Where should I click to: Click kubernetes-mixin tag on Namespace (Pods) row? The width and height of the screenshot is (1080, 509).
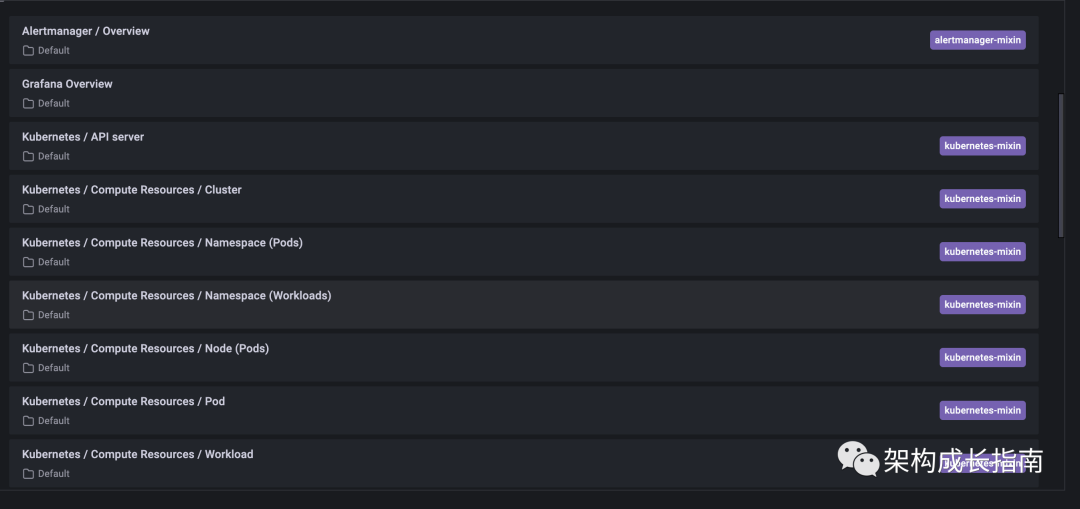982,252
